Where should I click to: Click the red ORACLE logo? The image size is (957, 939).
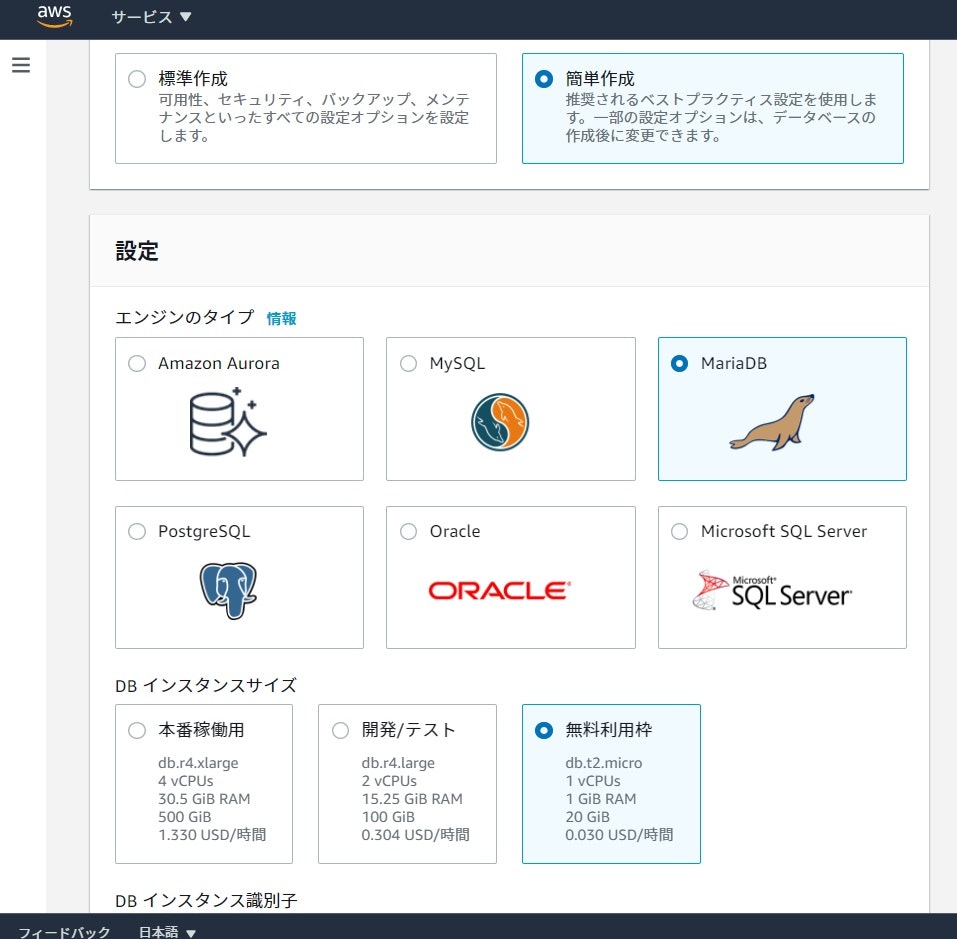pyautogui.click(x=499, y=590)
